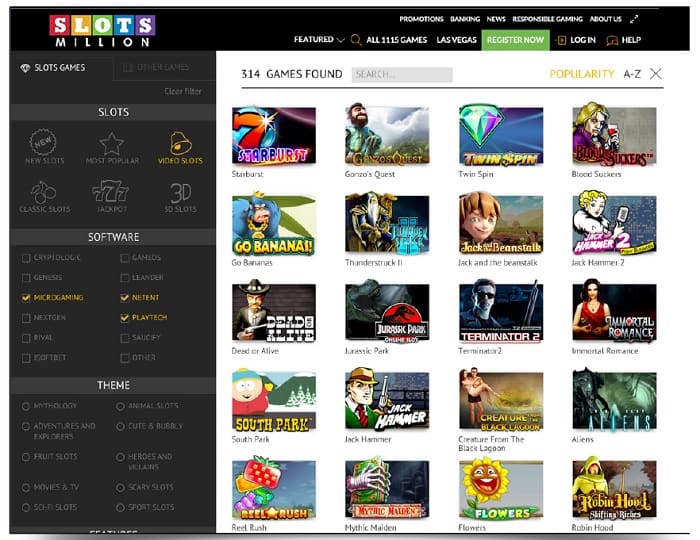Screen dimensions: 700x540
Task: Open the Promotions menu item
Action: [x=421, y=19]
